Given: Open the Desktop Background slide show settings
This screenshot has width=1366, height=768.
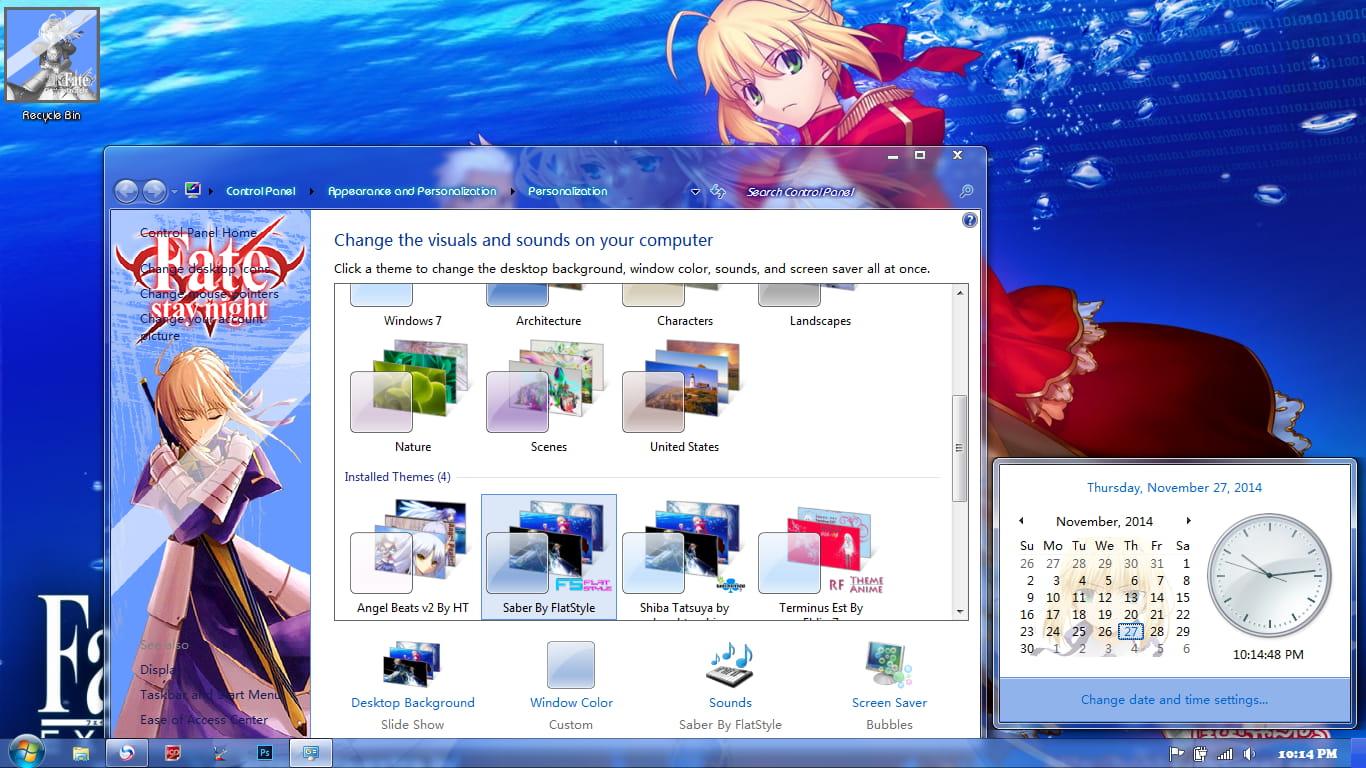Looking at the screenshot, I should (x=412, y=662).
